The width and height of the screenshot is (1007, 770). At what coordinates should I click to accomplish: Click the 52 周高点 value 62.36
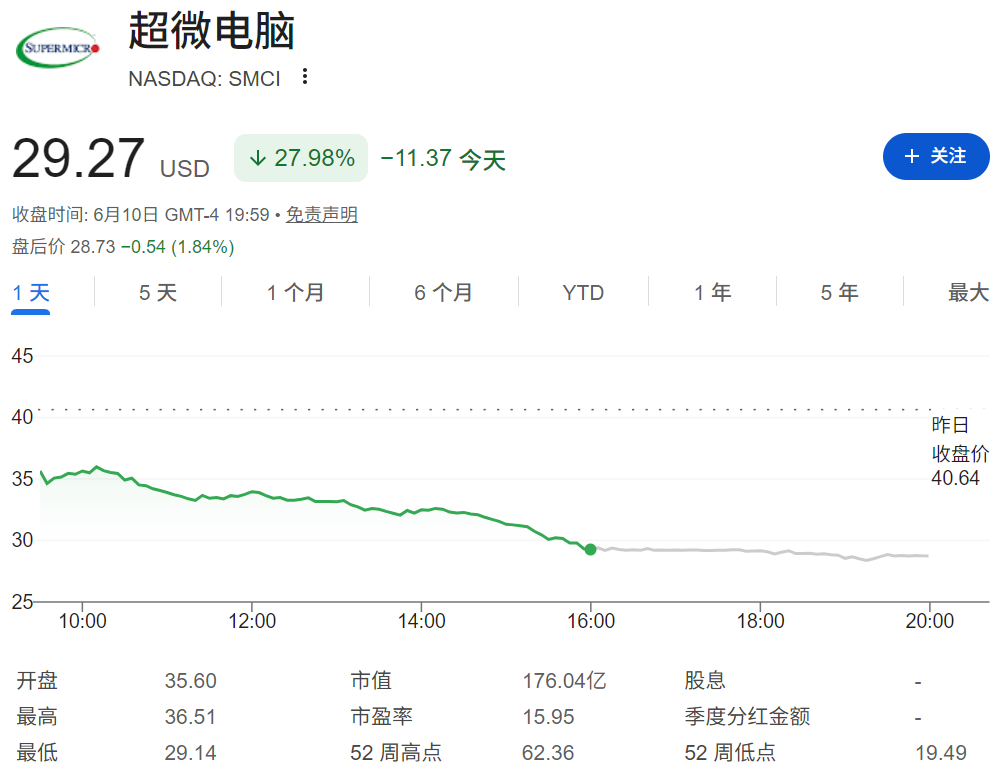pyautogui.click(x=548, y=753)
